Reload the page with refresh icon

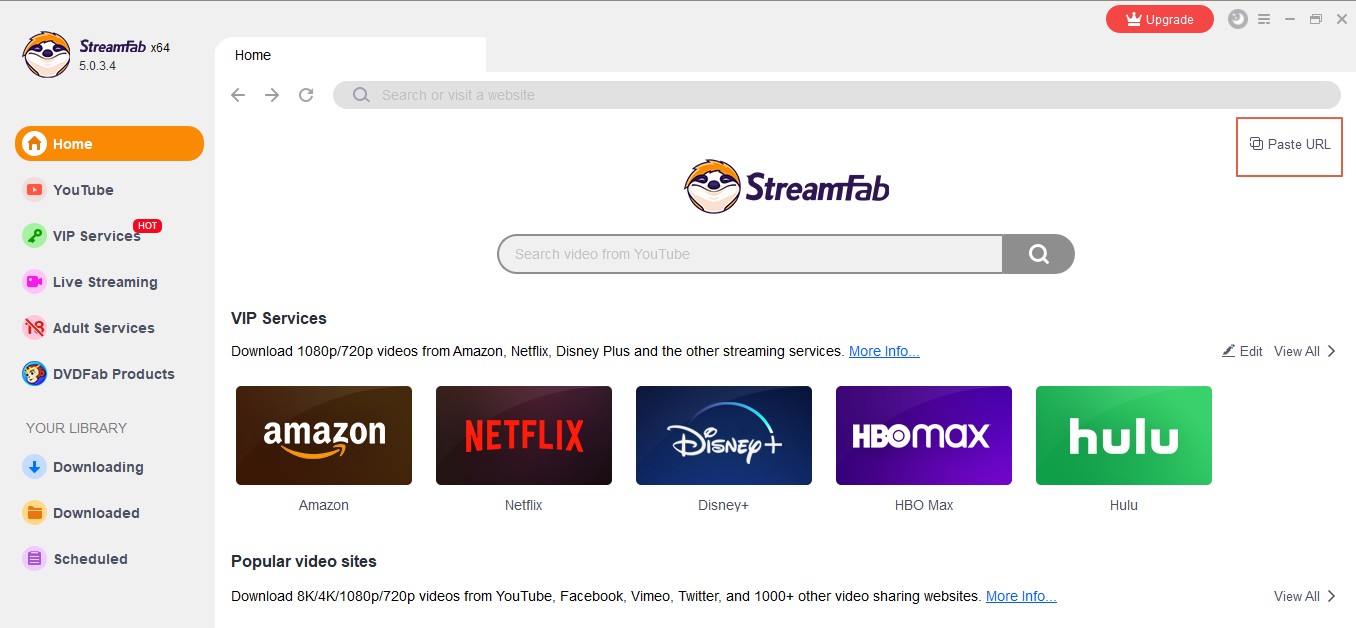(x=306, y=95)
